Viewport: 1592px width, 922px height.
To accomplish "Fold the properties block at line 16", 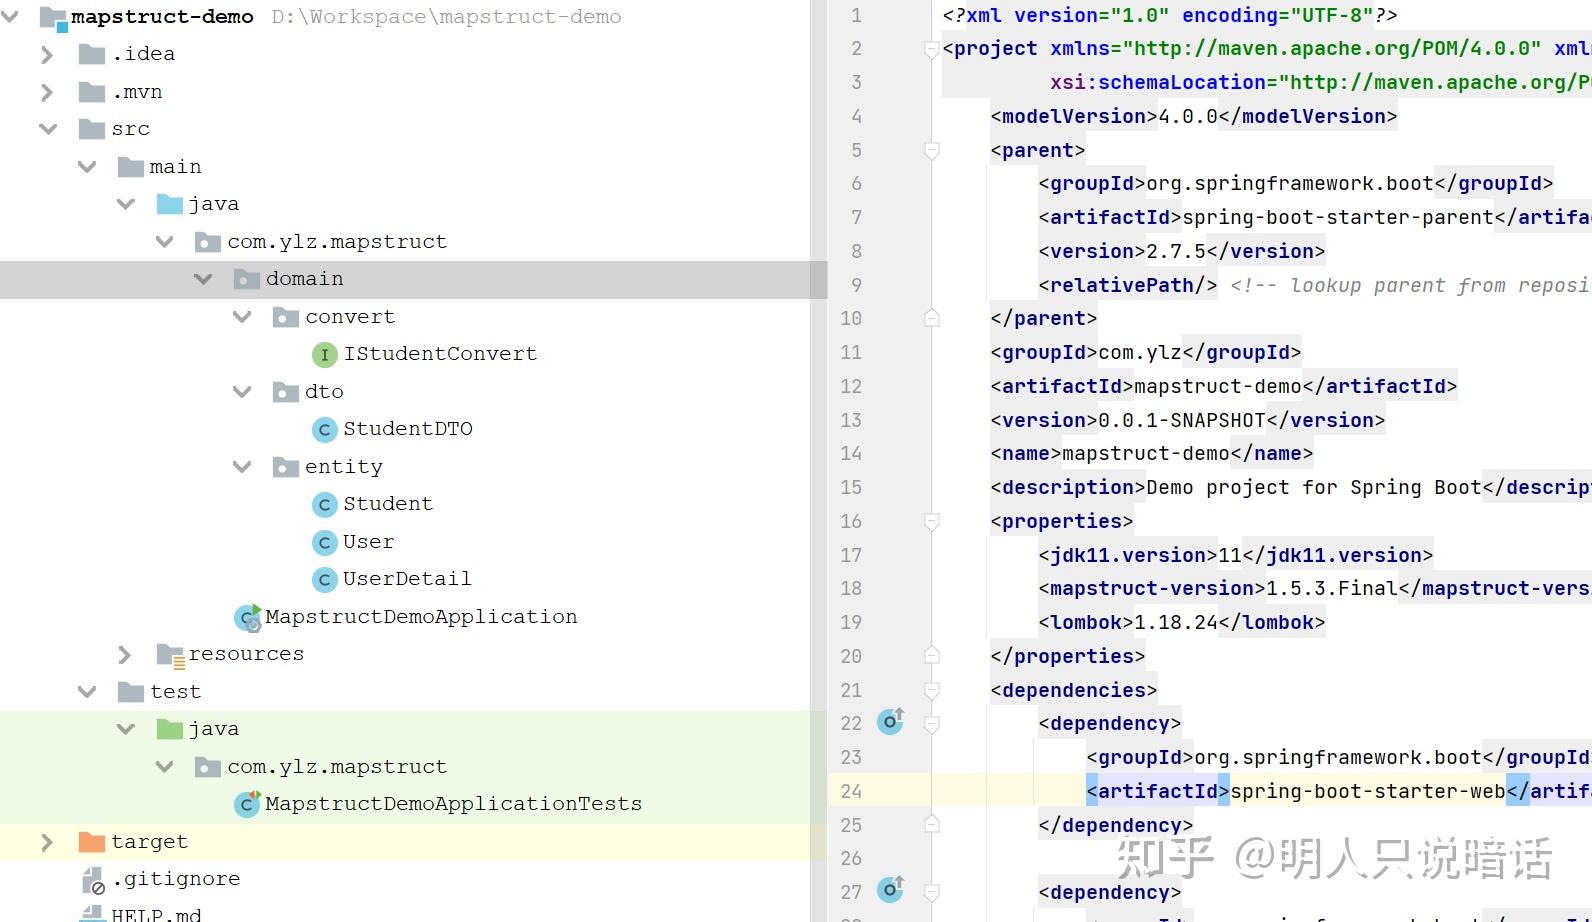I will (x=931, y=522).
